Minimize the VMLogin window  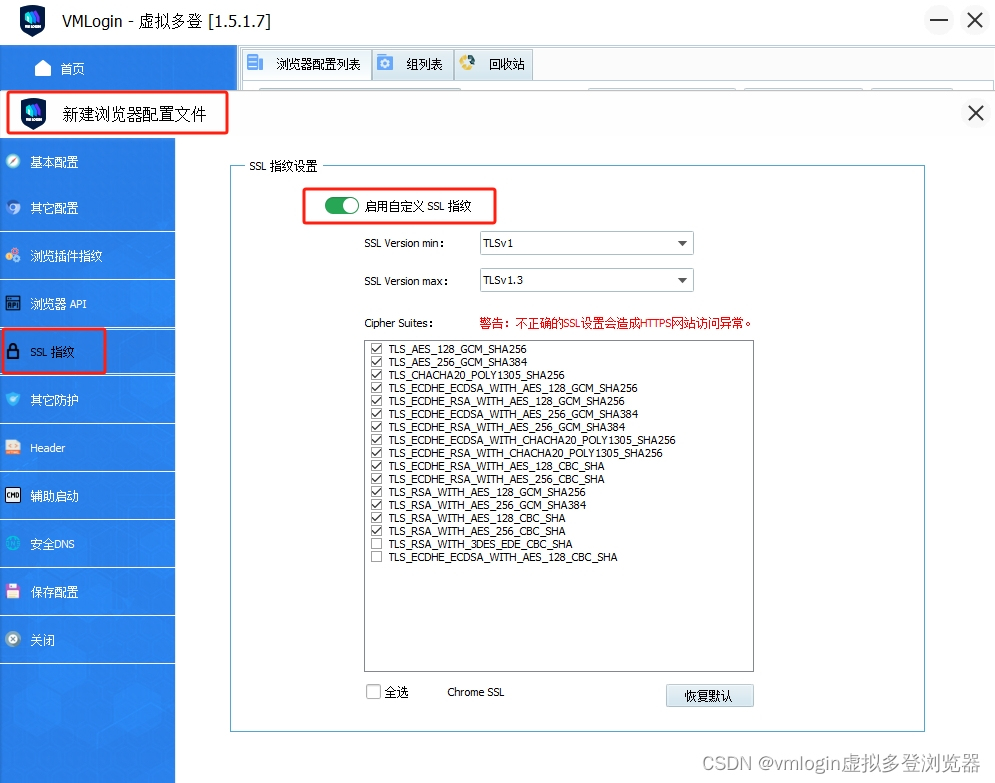(939, 20)
